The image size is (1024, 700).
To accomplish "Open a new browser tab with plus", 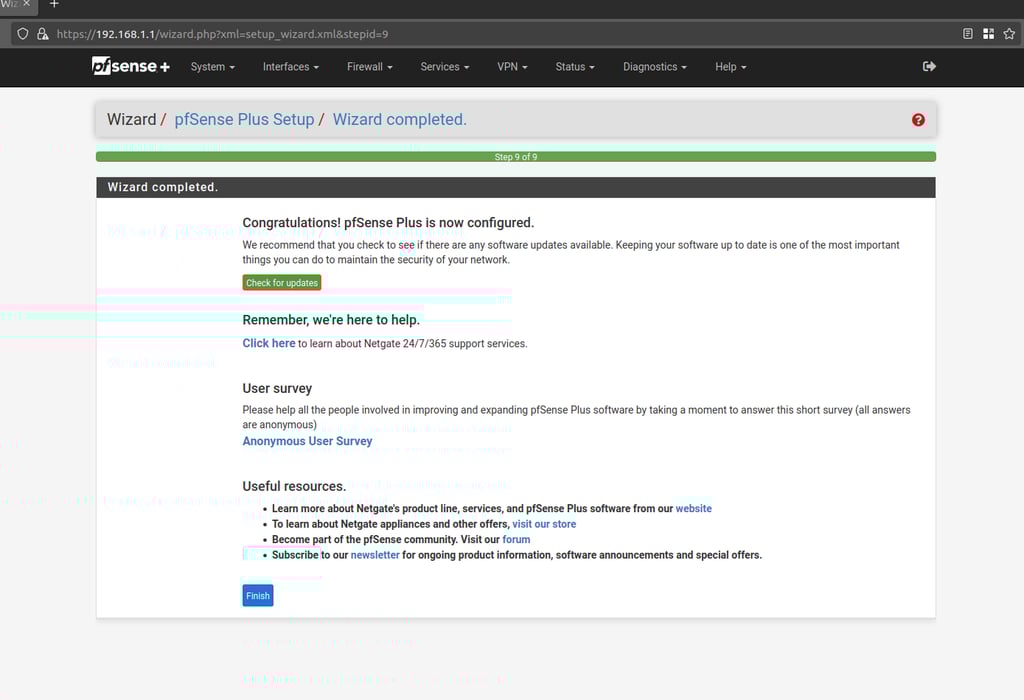I will (54, 4).
